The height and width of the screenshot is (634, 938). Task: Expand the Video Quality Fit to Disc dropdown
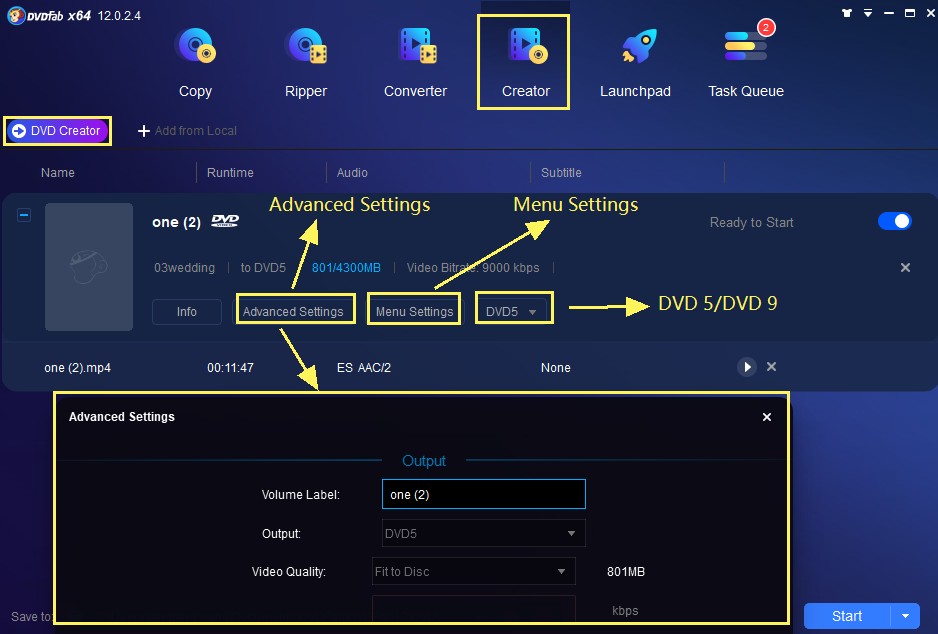(x=473, y=572)
